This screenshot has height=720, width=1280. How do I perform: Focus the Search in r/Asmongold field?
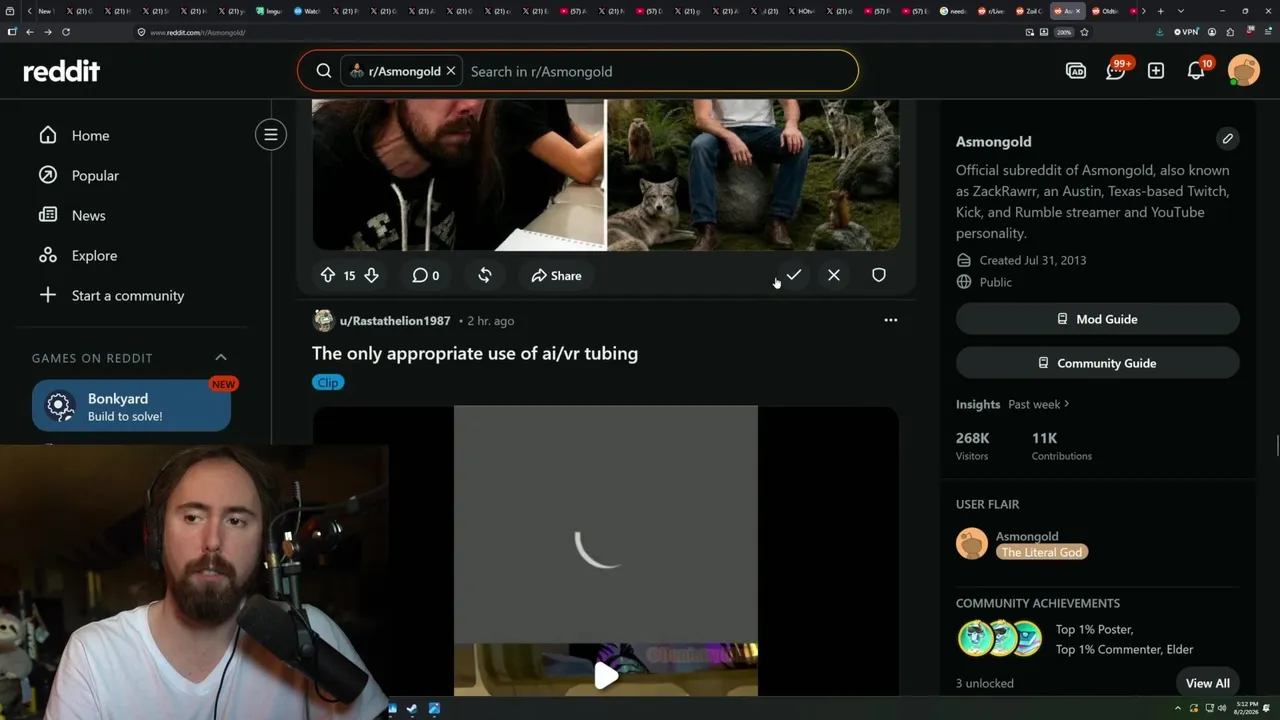coord(660,71)
